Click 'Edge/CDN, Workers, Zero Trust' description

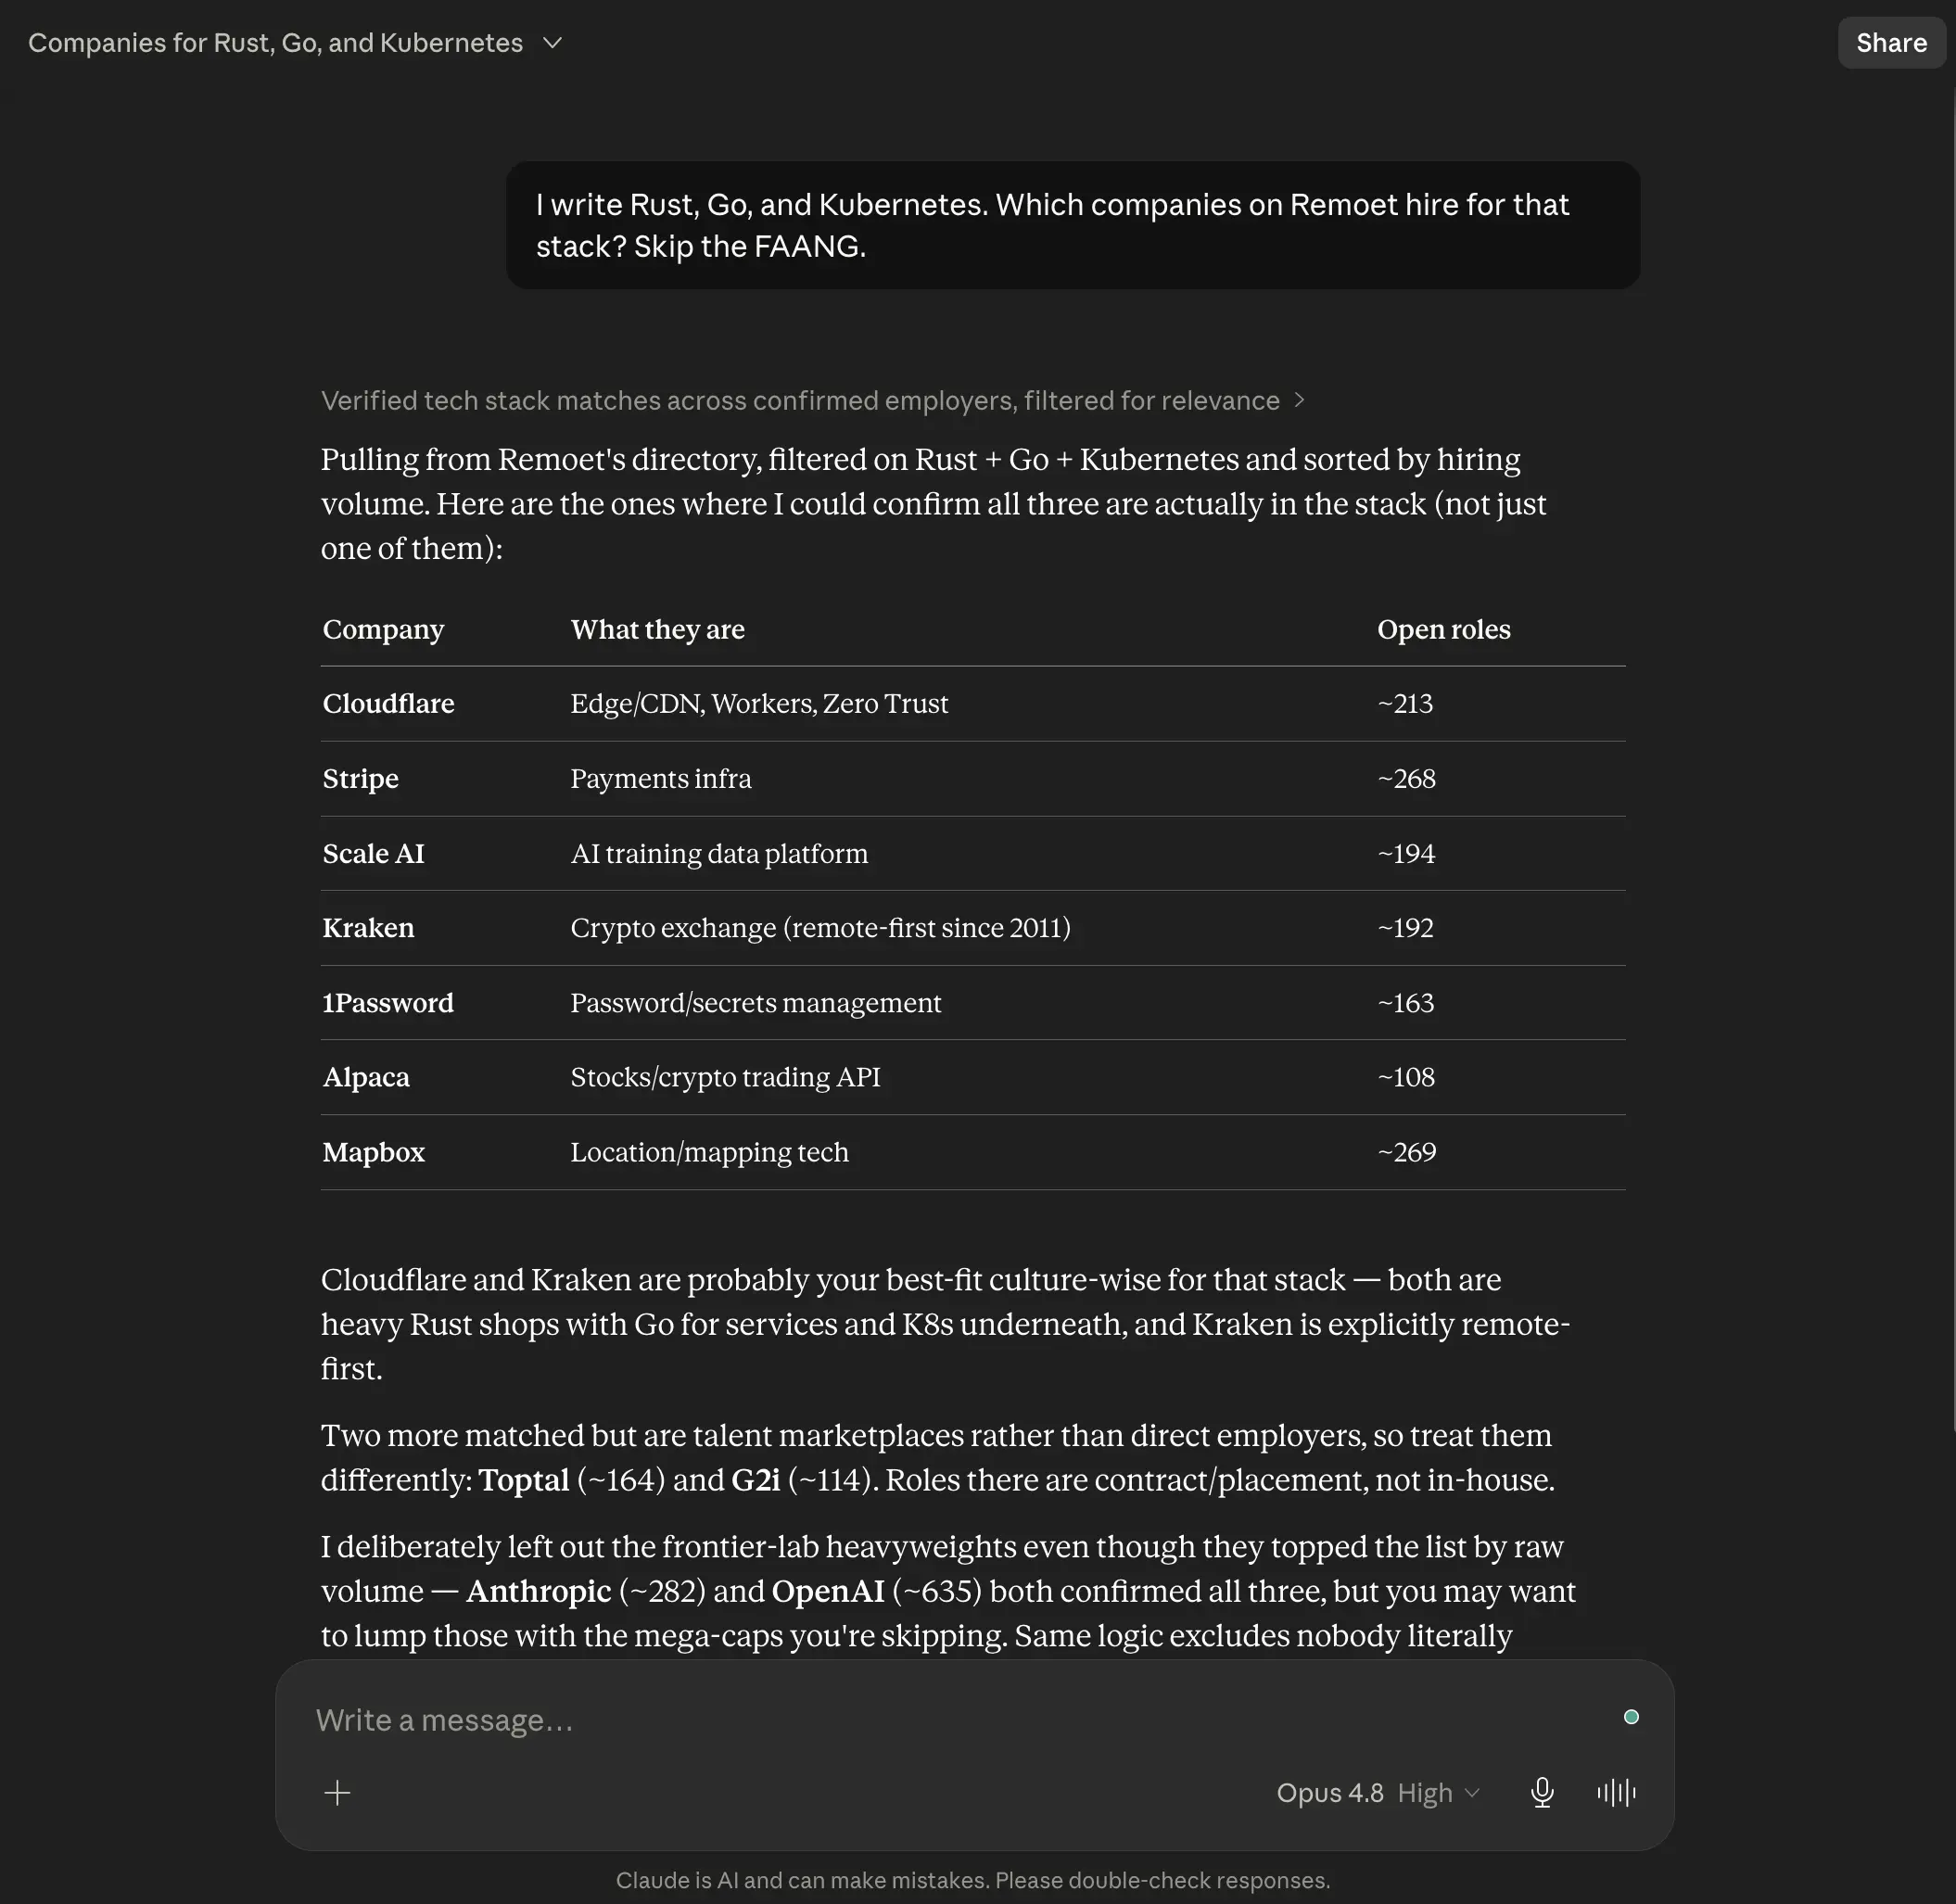759,703
